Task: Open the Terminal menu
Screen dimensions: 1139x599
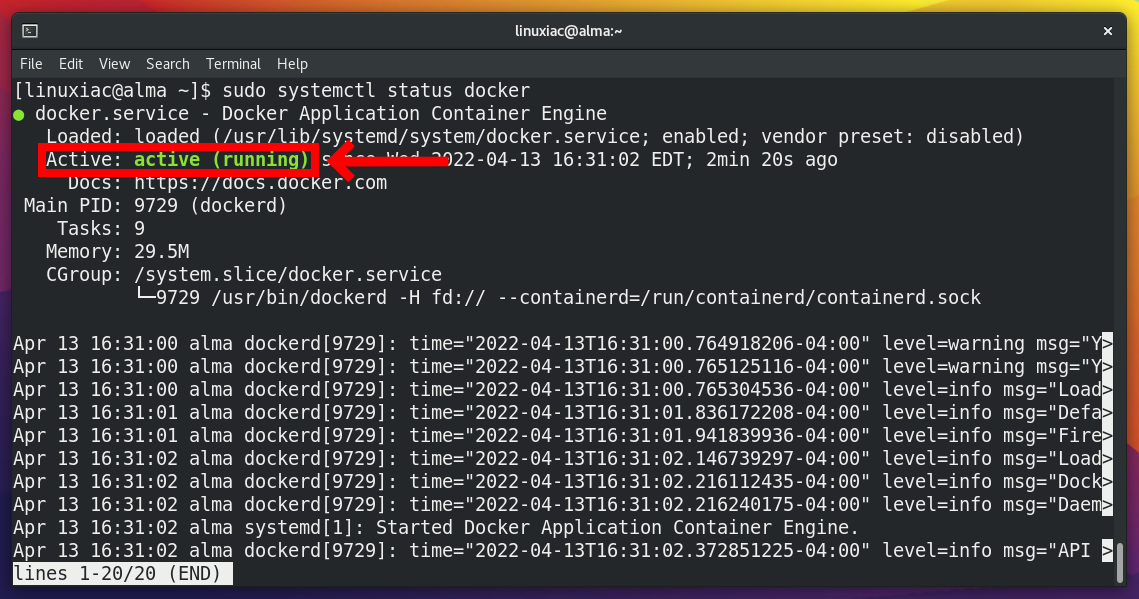Action: tap(233, 64)
